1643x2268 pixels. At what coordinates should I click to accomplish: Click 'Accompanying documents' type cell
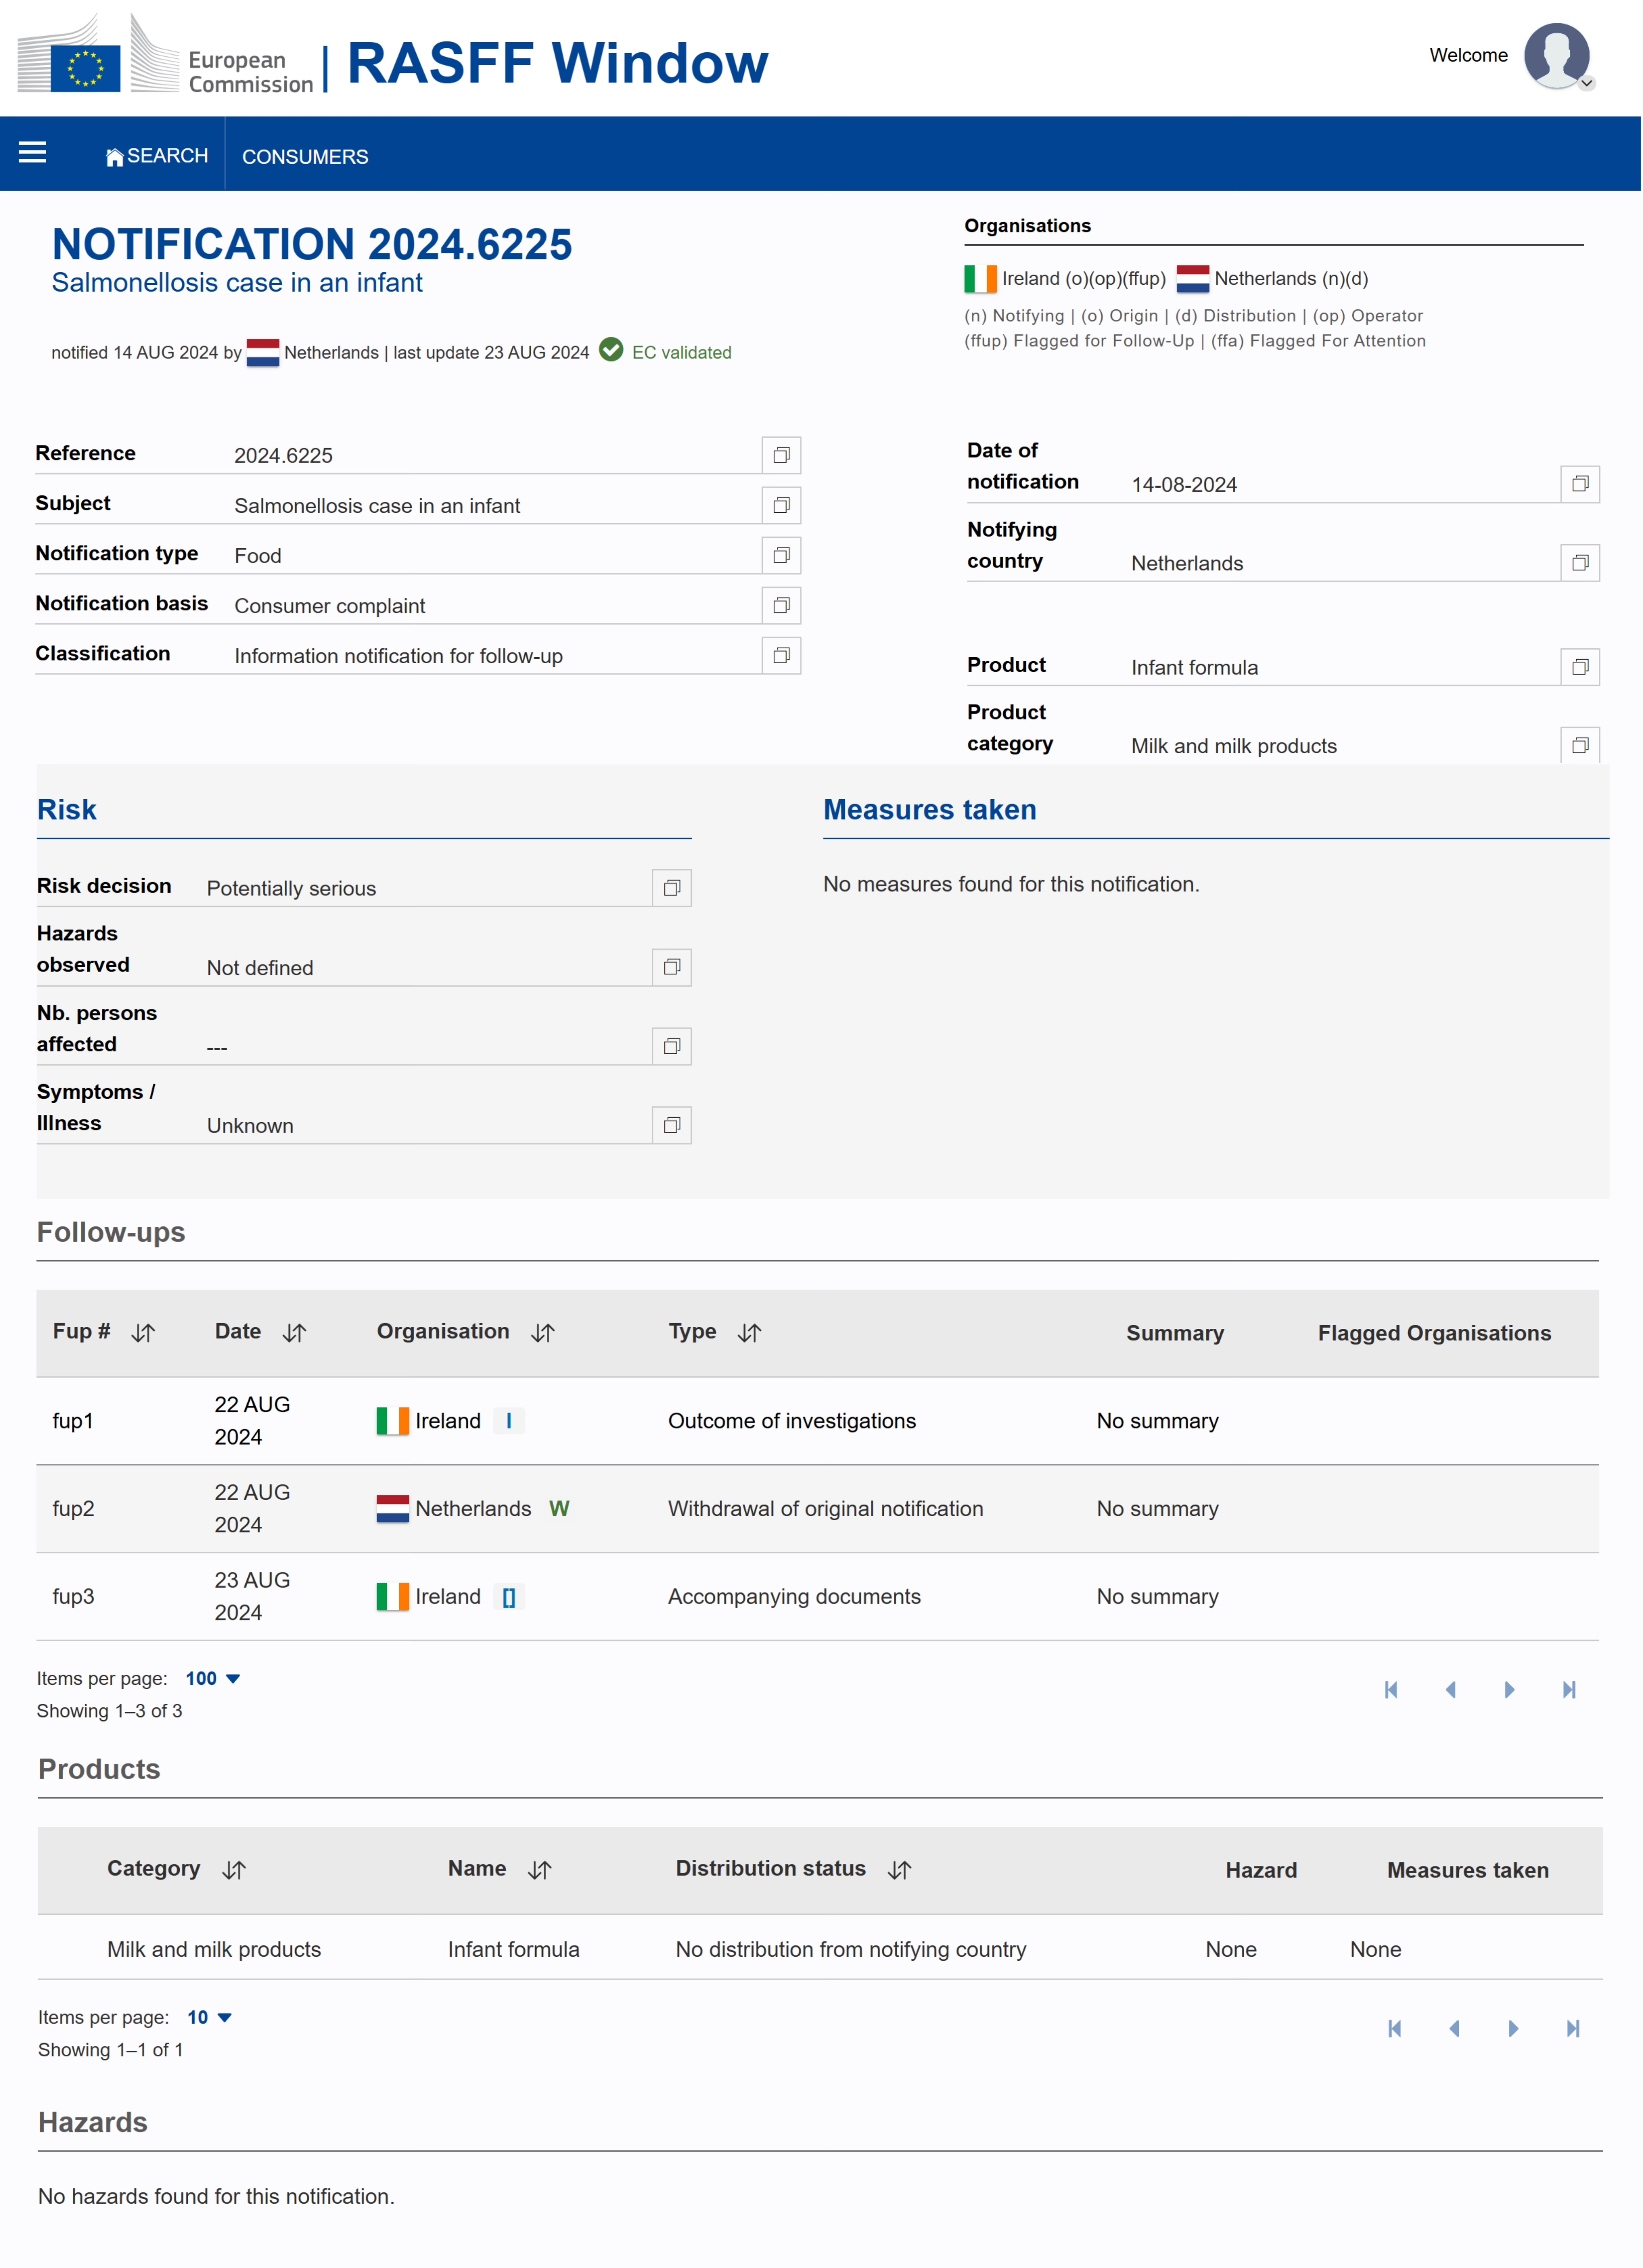(794, 1597)
